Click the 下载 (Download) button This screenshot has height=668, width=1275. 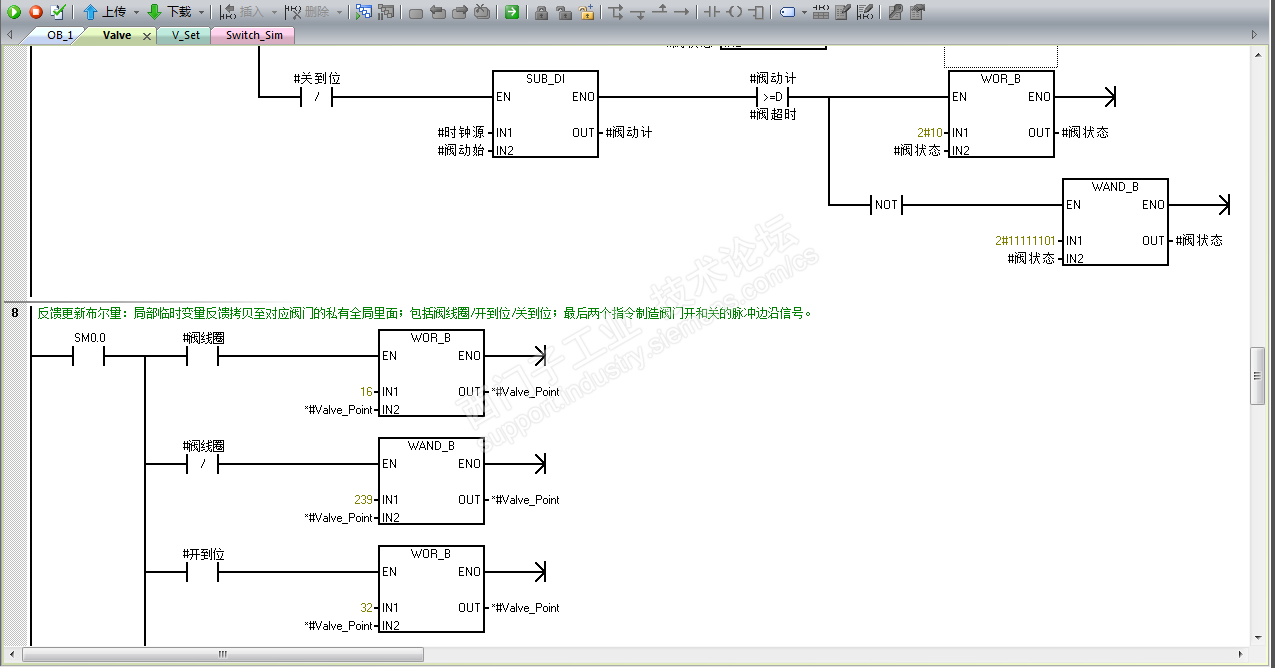[x=168, y=12]
